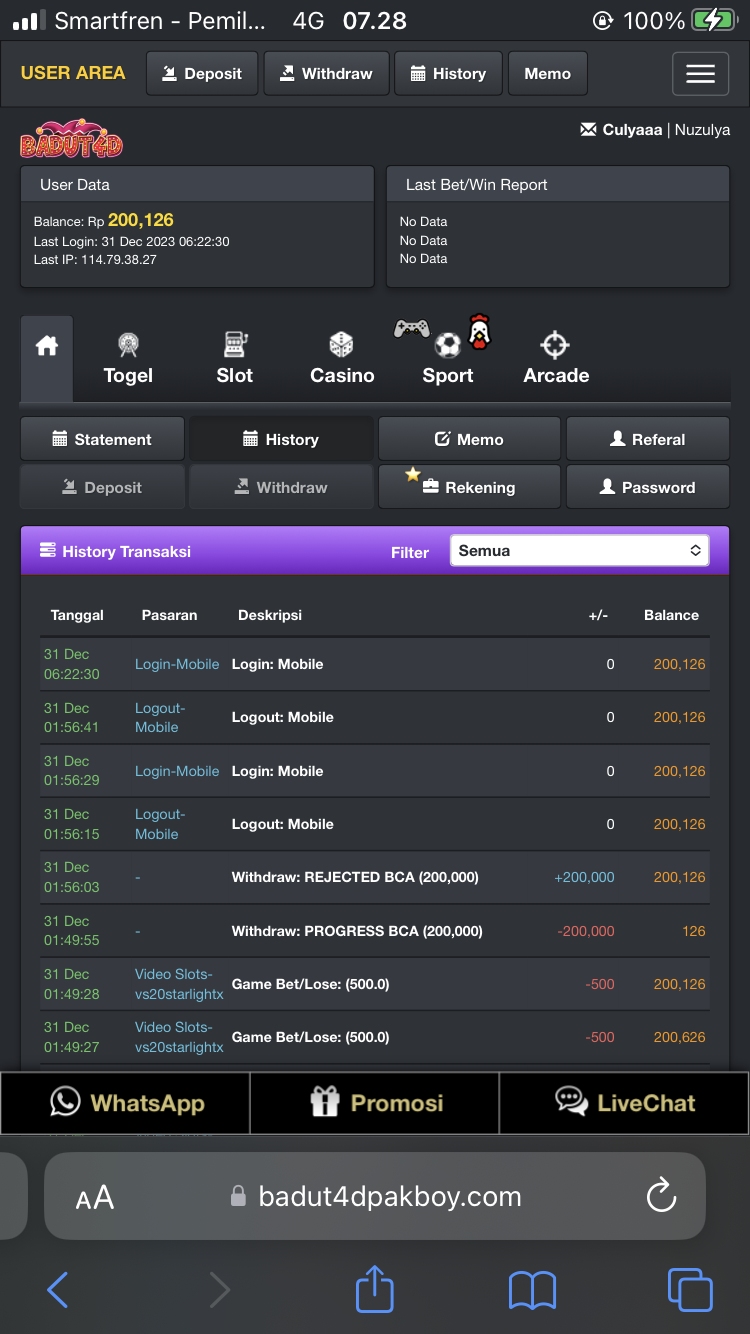Show Safari open tabs
Viewport: 750px width, 1334px height.
(690, 1290)
